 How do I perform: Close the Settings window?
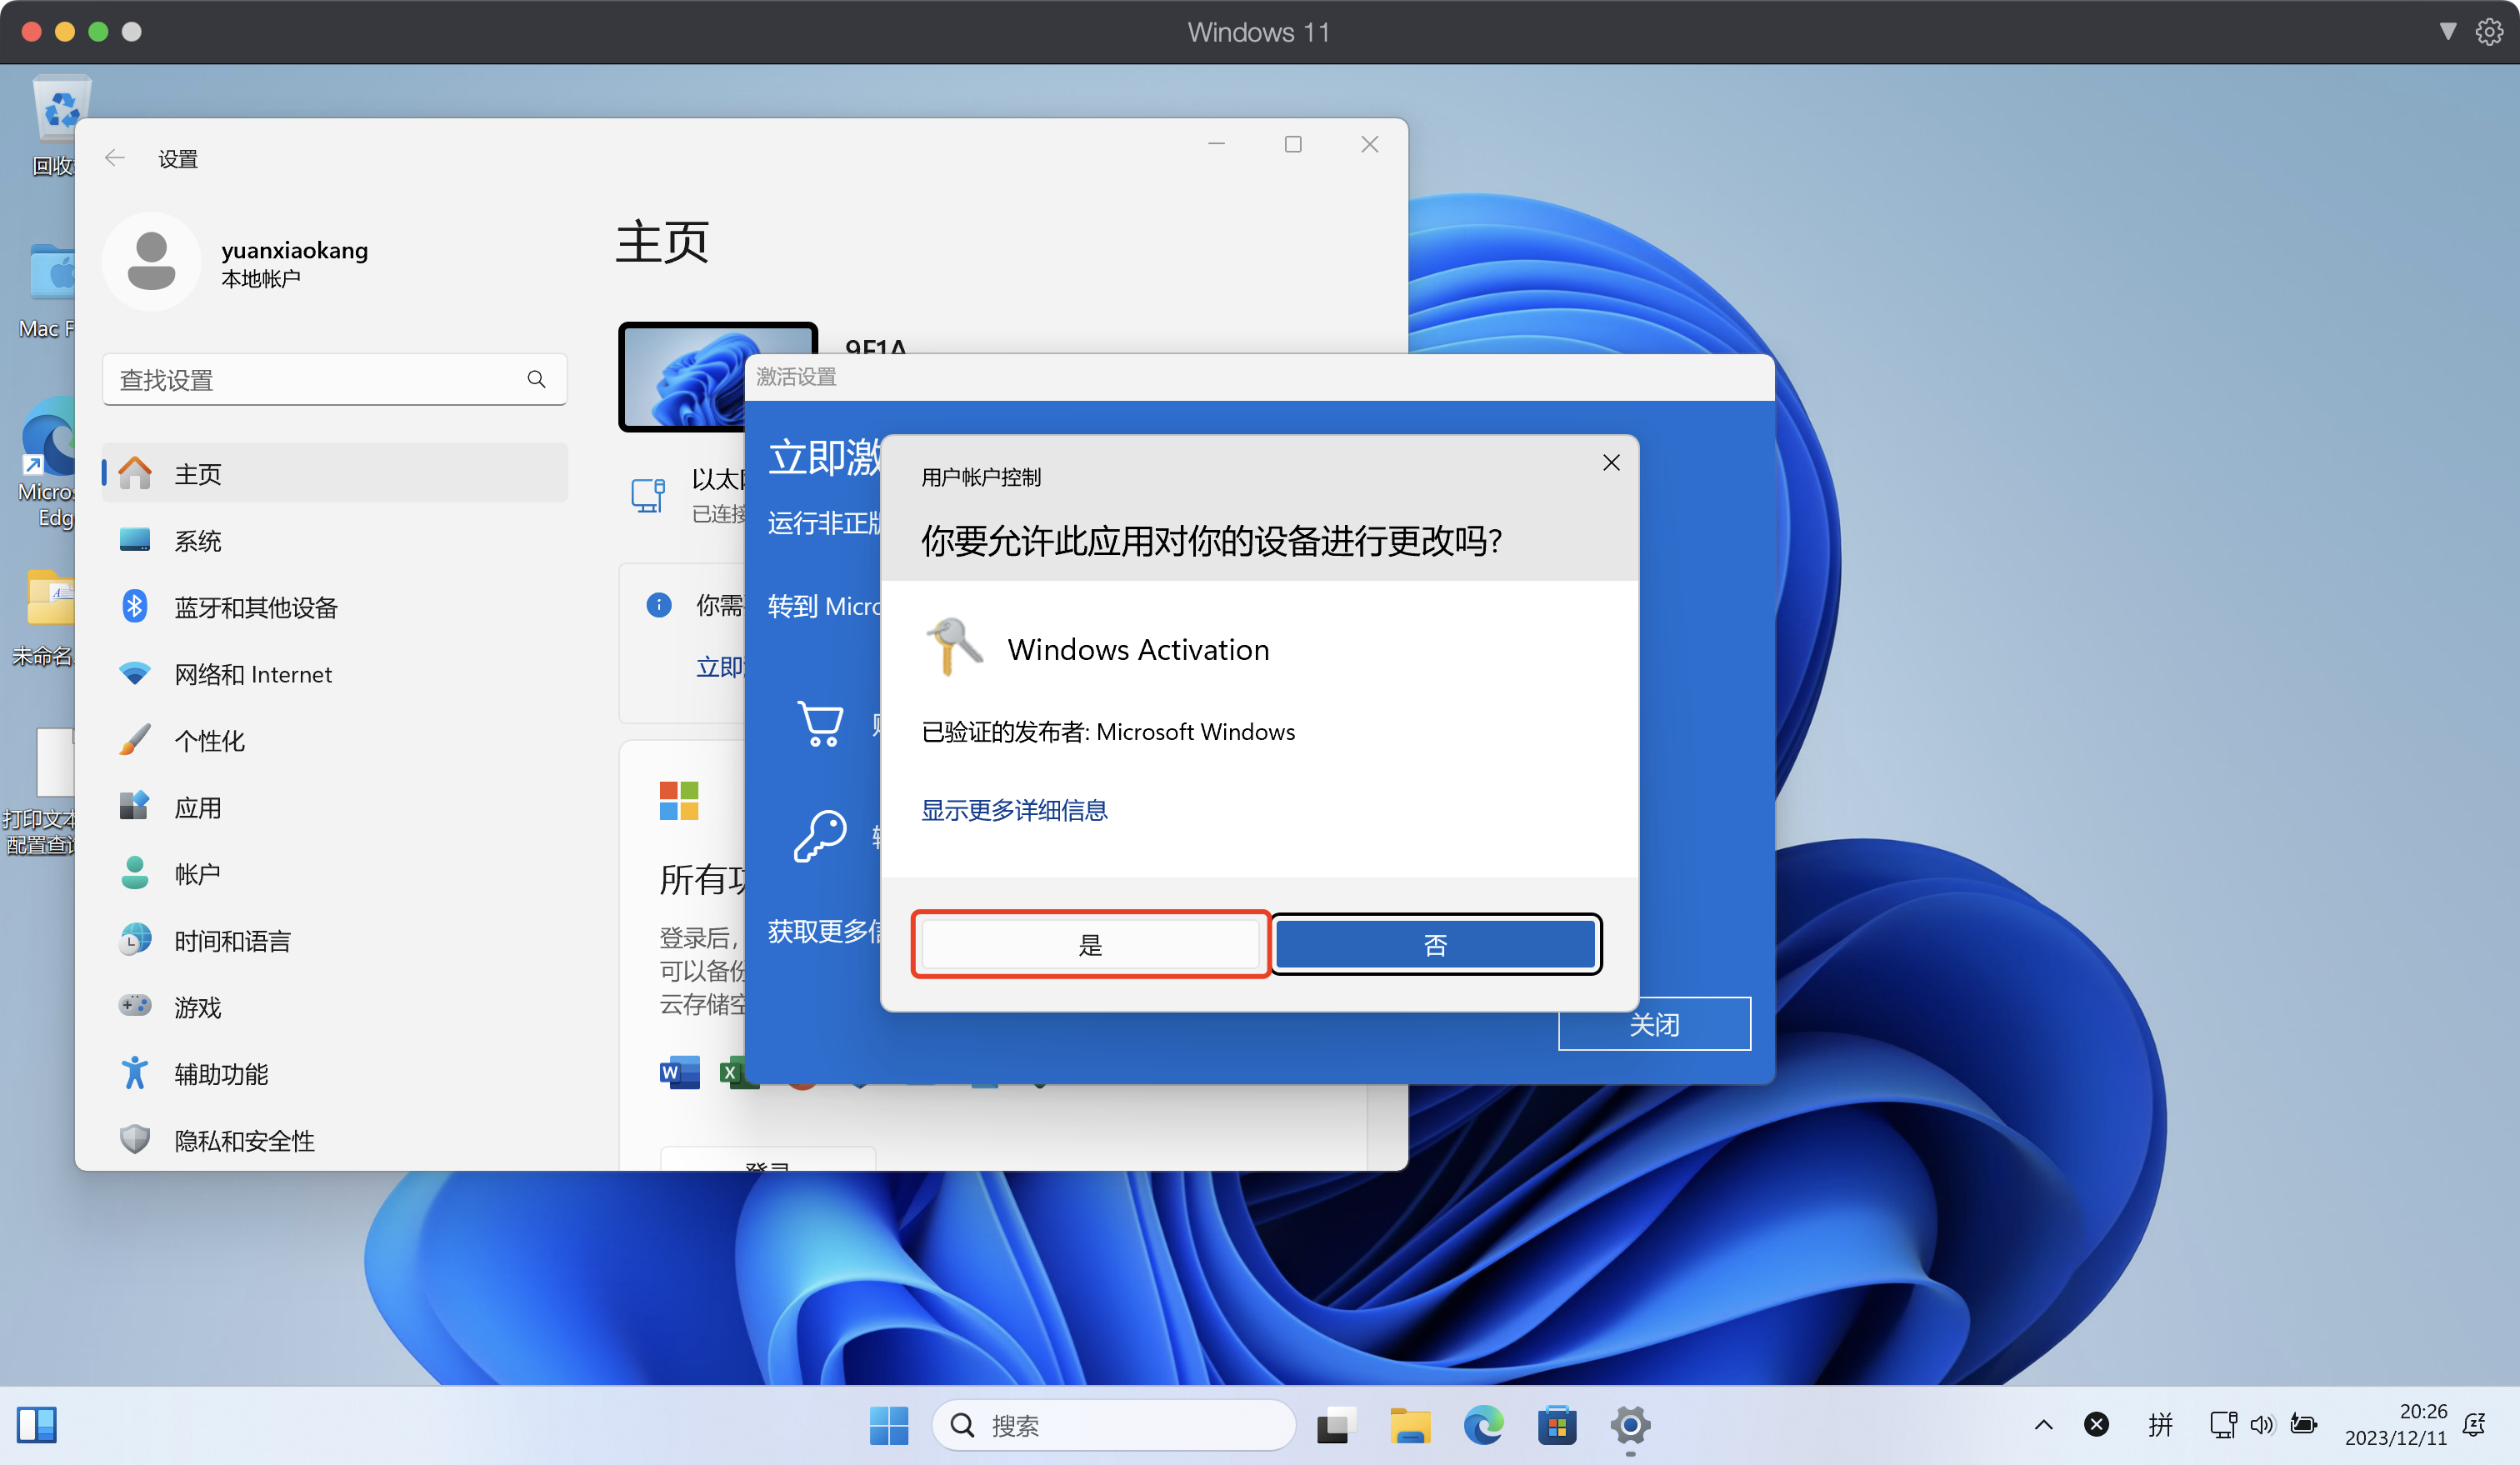click(1370, 144)
